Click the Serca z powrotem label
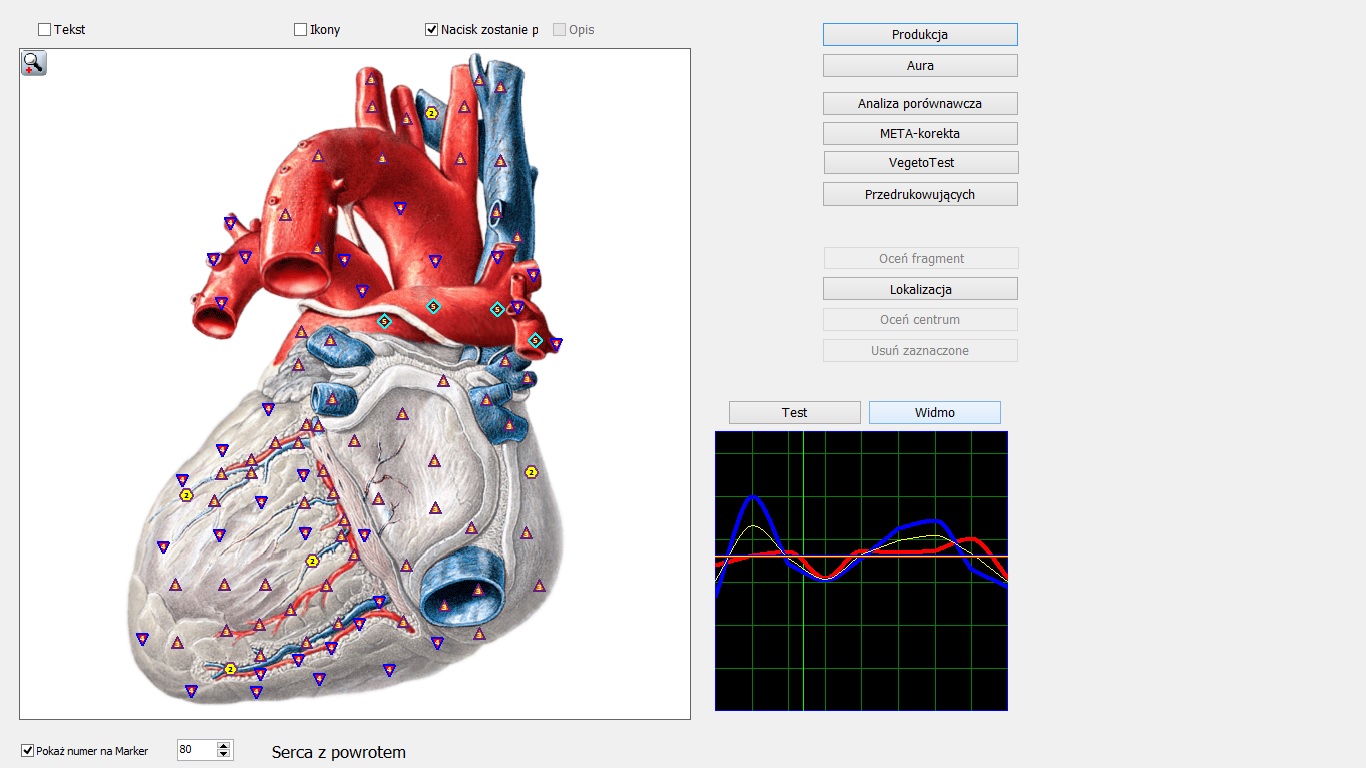 pyautogui.click(x=339, y=752)
